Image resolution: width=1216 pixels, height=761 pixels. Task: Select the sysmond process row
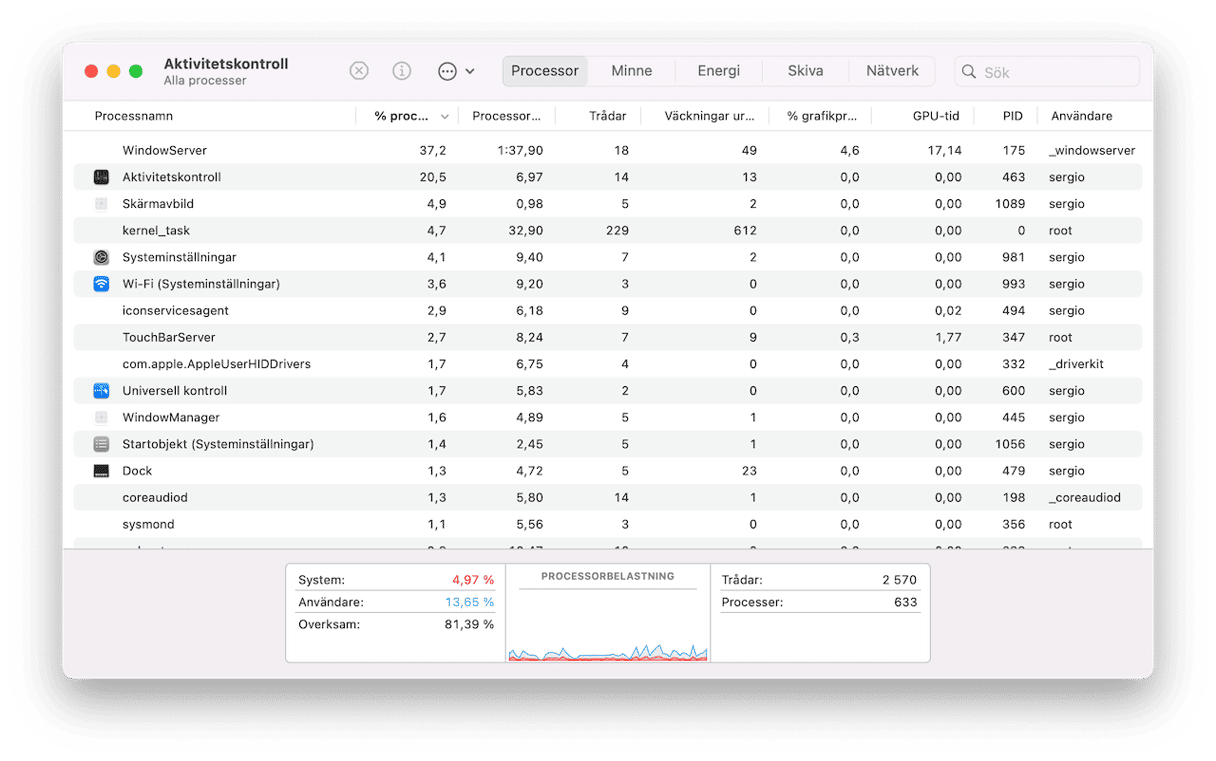[608, 524]
